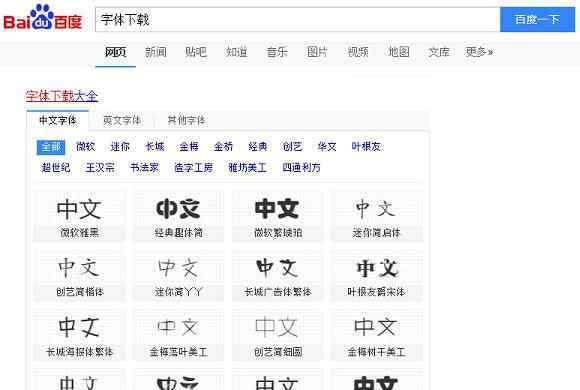Click the Baidu logo

click(x=42, y=17)
